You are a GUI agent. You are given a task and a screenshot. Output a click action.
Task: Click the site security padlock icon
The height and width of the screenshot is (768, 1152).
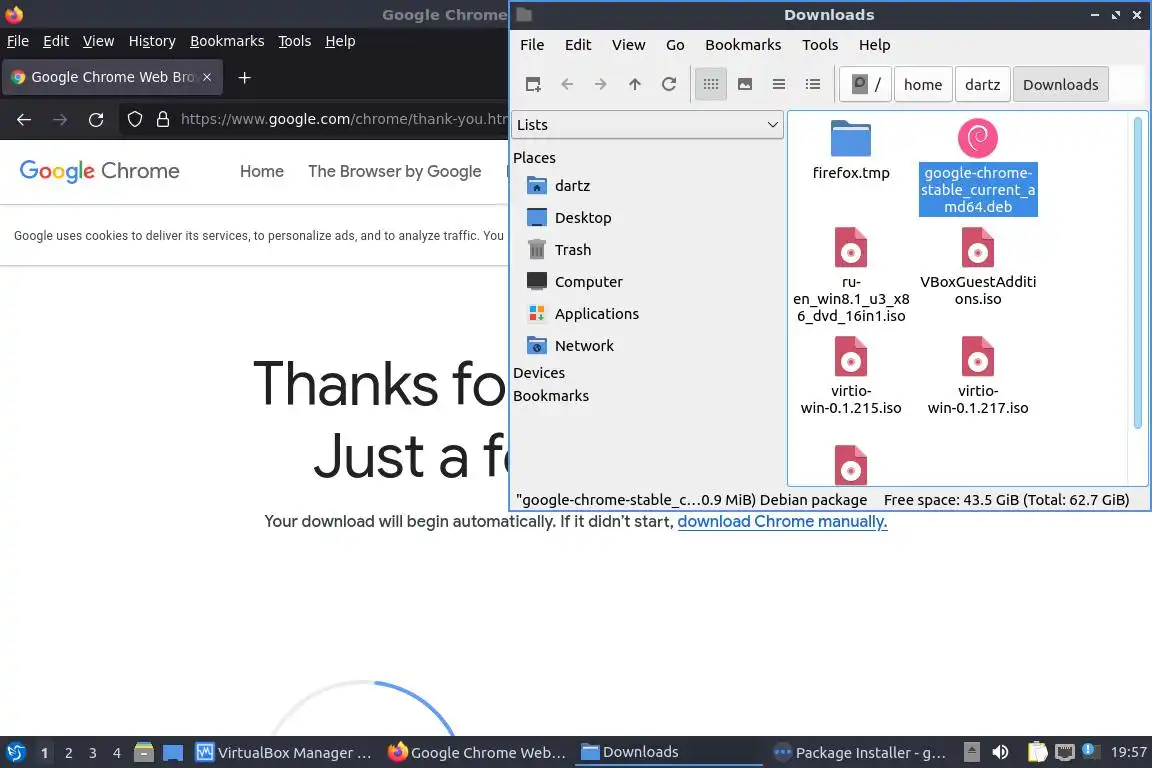point(163,119)
